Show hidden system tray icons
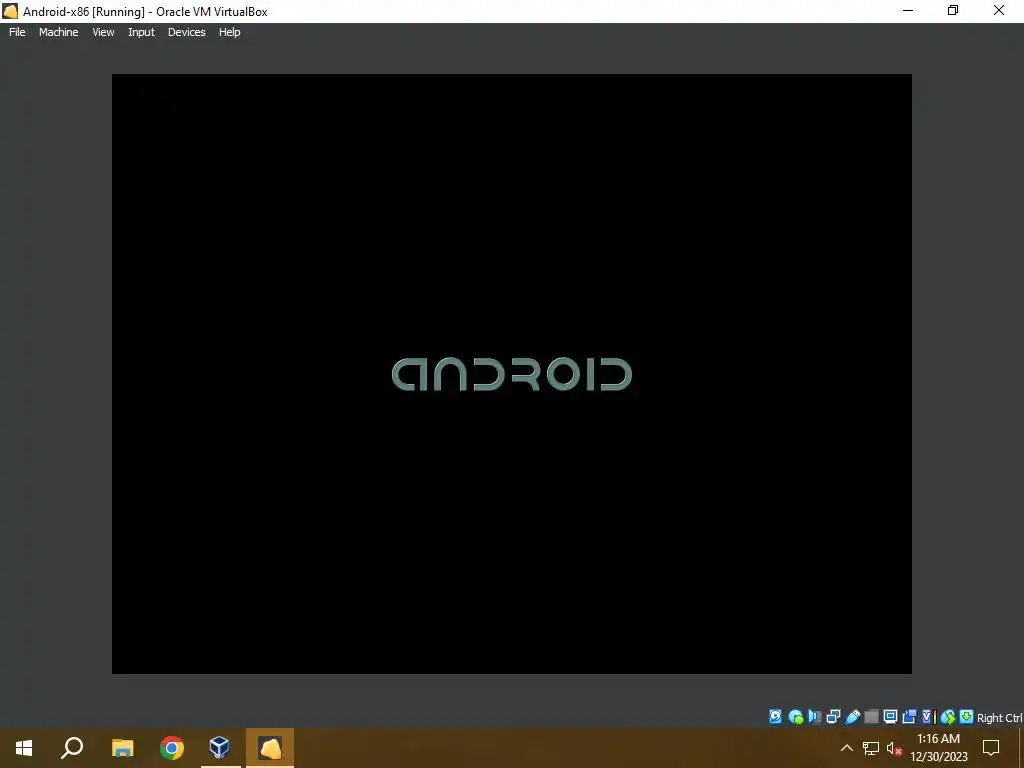This screenshot has width=1024, height=768. pos(846,748)
